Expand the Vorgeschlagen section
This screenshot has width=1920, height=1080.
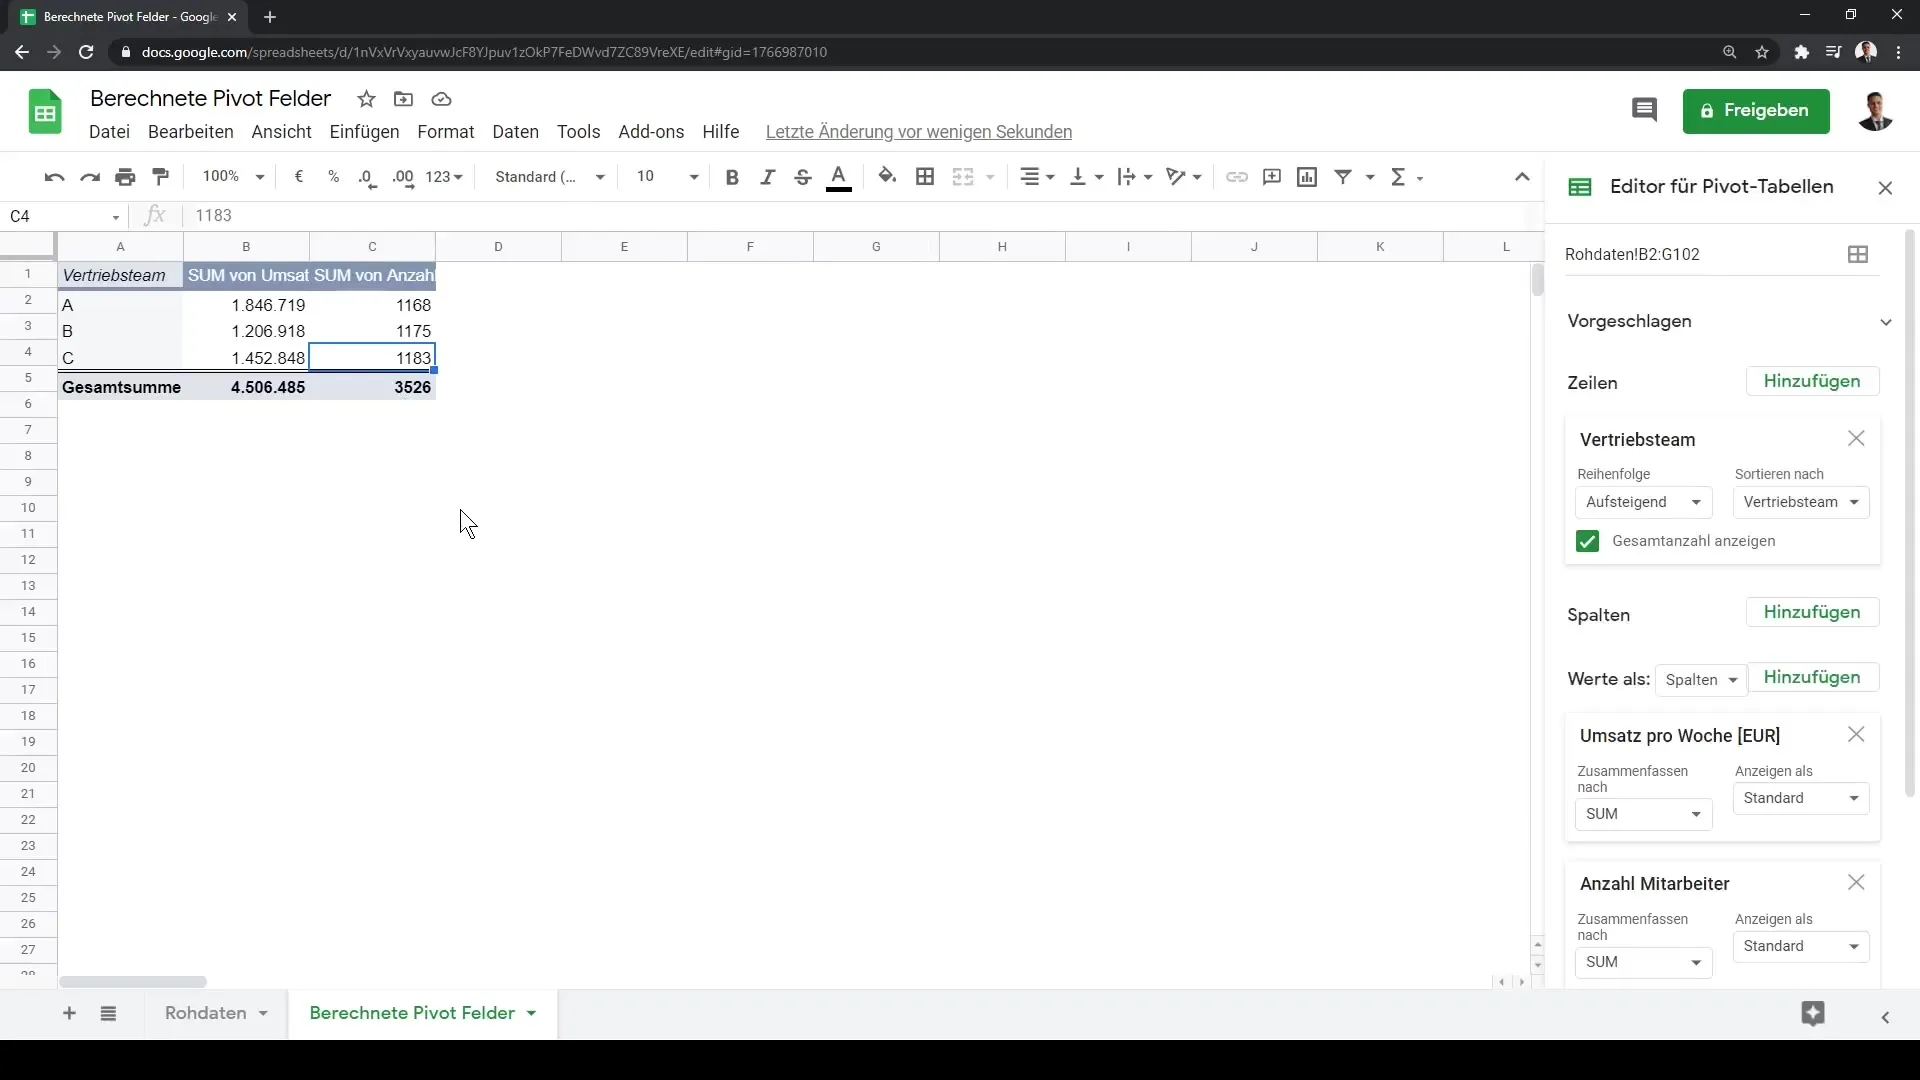[x=1887, y=320]
